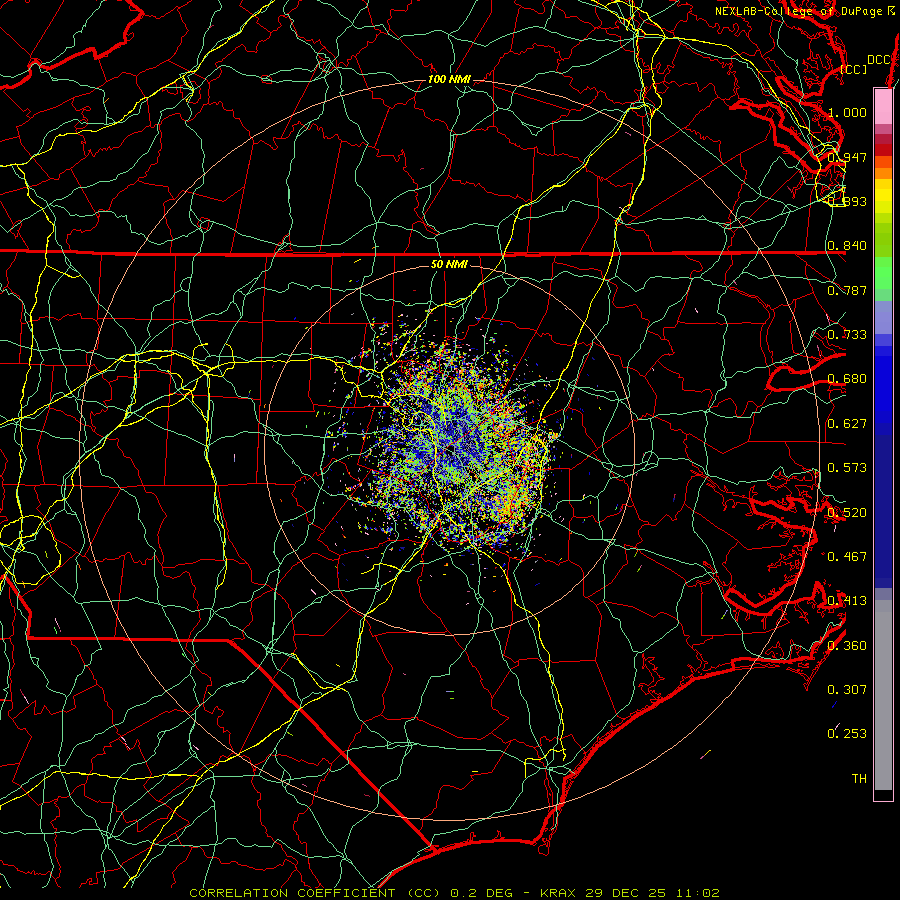Click the 0.840 scale value
Screen dimensions: 900x900
coord(847,246)
